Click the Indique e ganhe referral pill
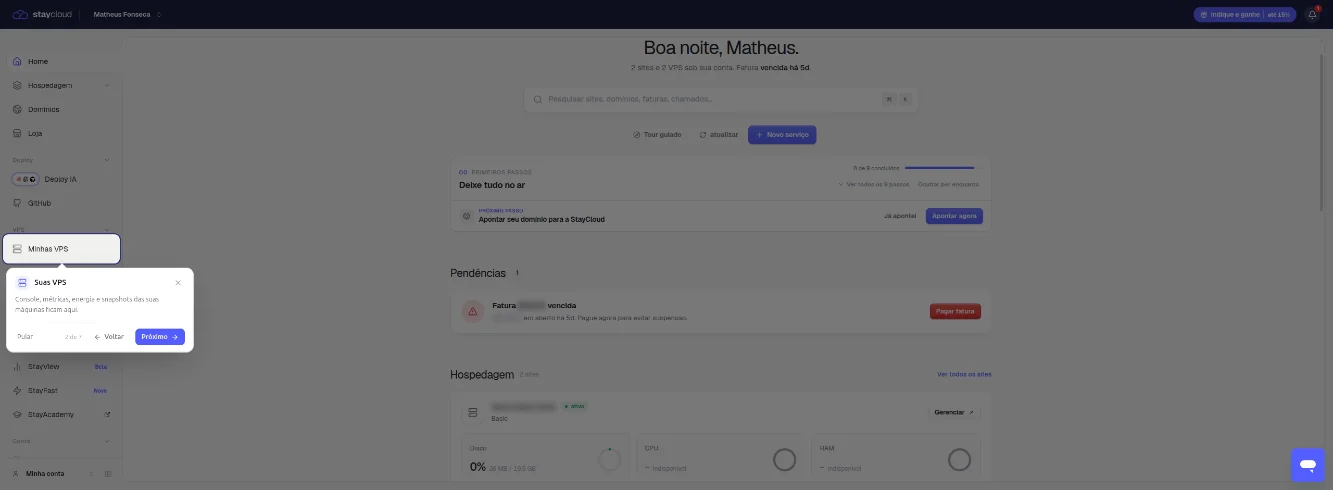The width and height of the screenshot is (1333, 490). [x=1245, y=14]
